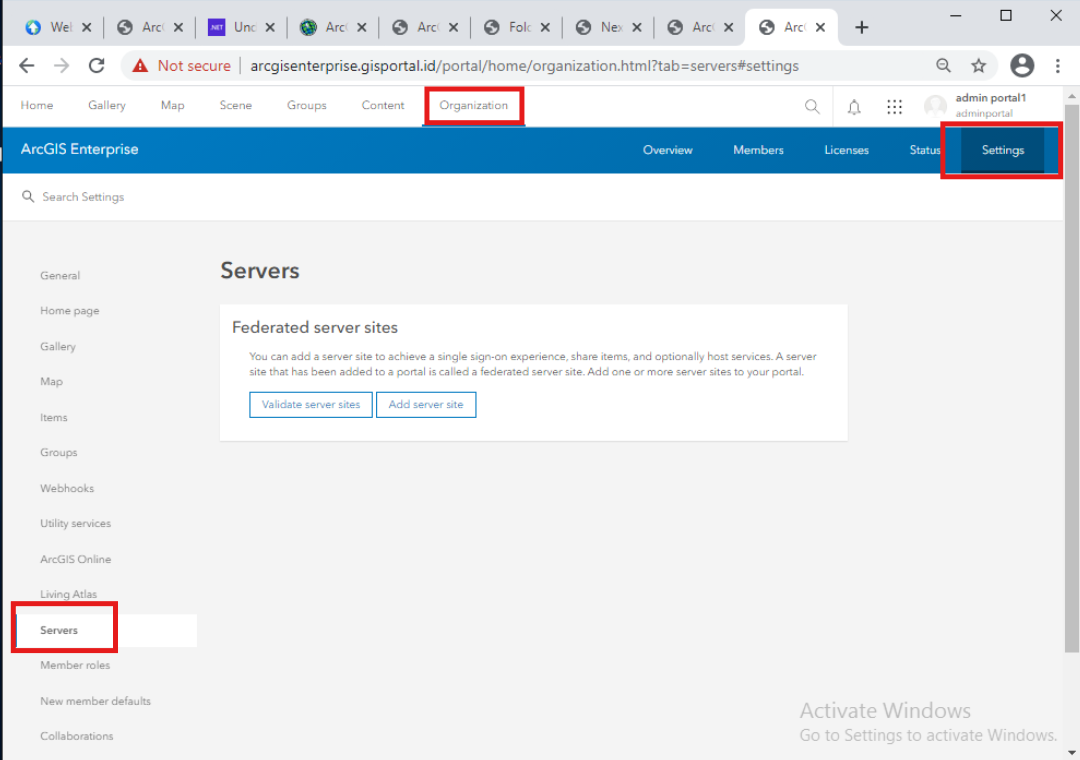Bookmark this page with the star icon

tap(979, 65)
